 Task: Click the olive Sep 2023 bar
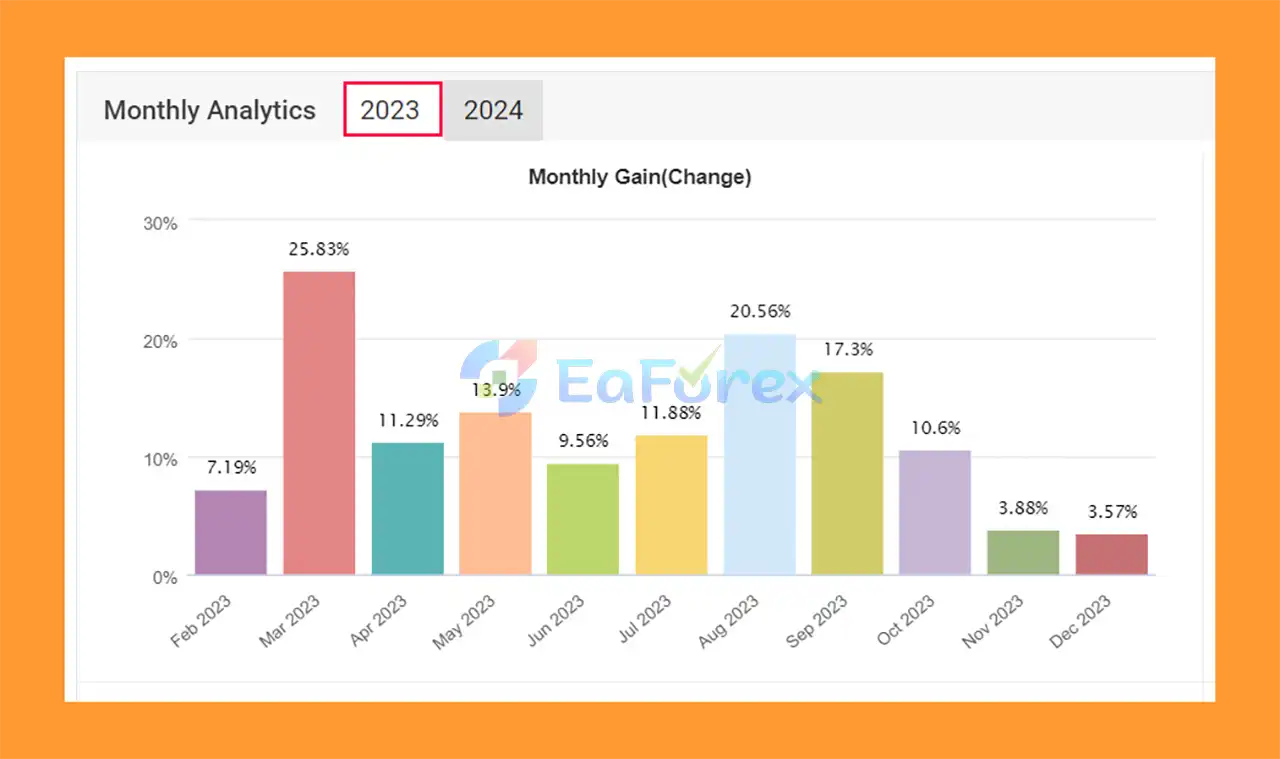coord(847,474)
